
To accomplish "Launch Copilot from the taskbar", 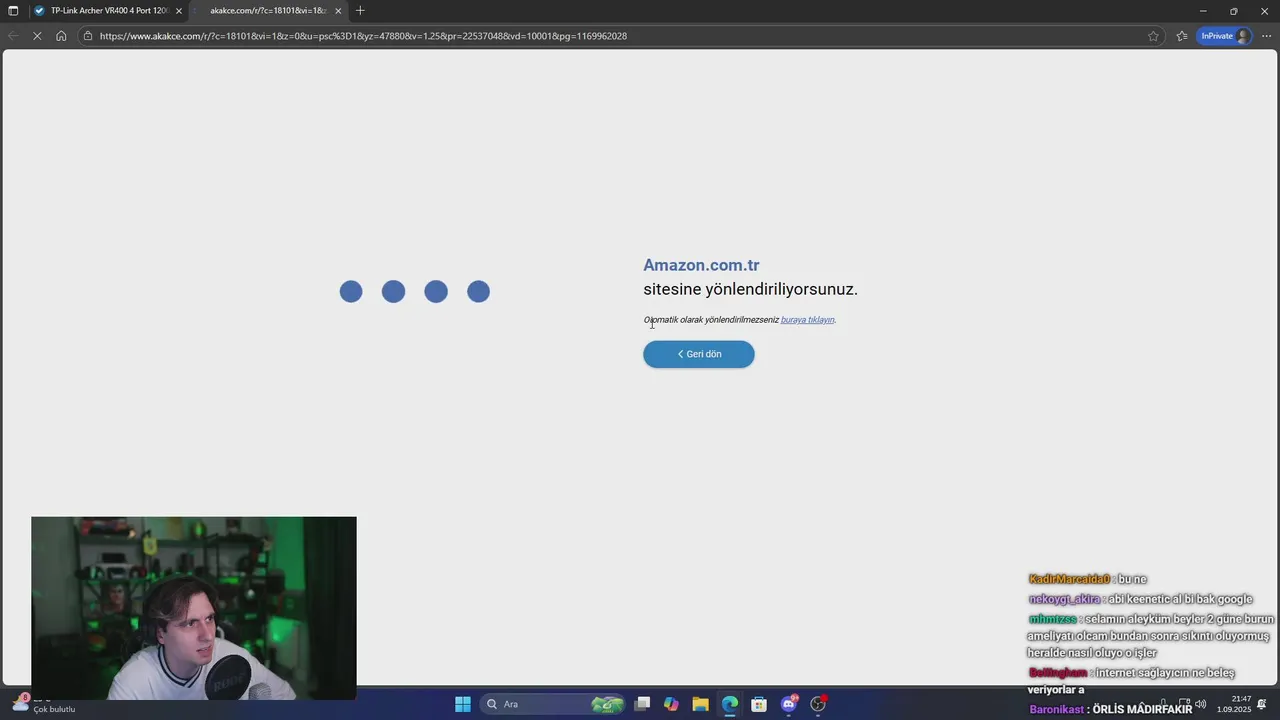I will click(x=671, y=704).
